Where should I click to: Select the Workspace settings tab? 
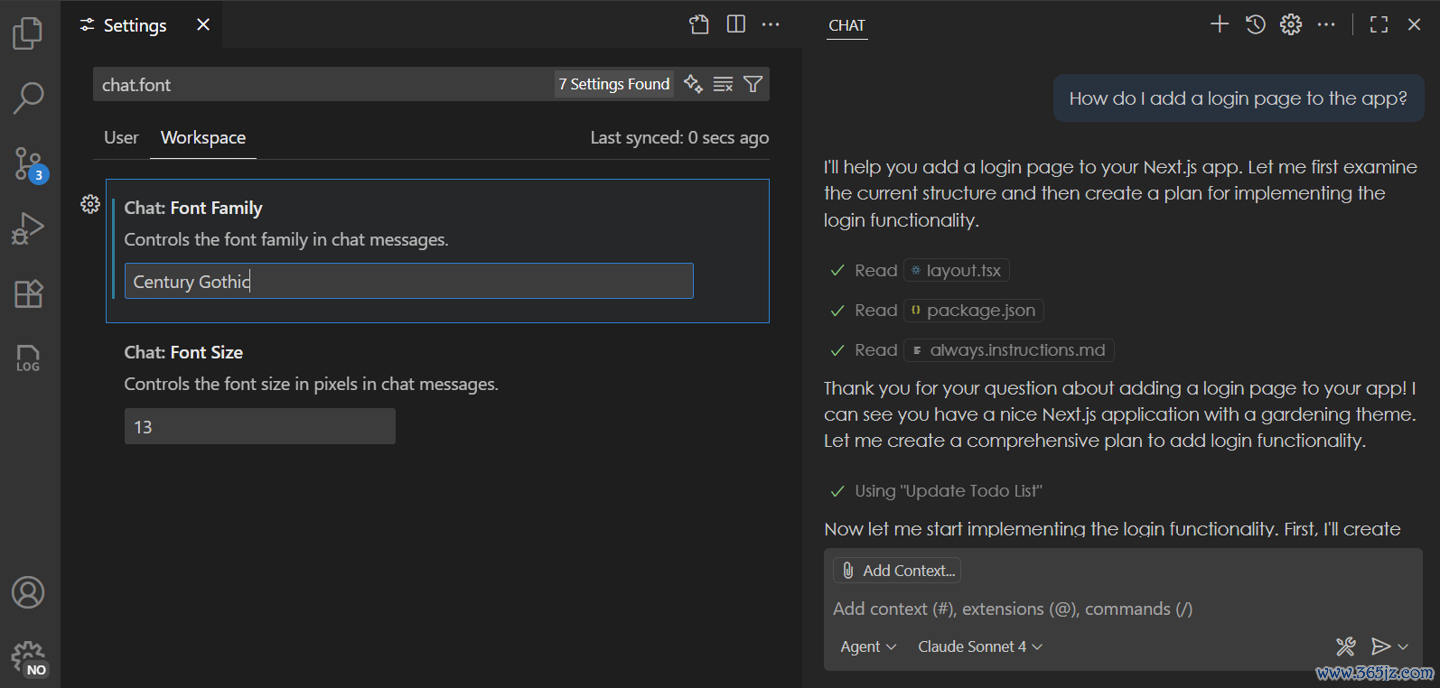click(203, 138)
